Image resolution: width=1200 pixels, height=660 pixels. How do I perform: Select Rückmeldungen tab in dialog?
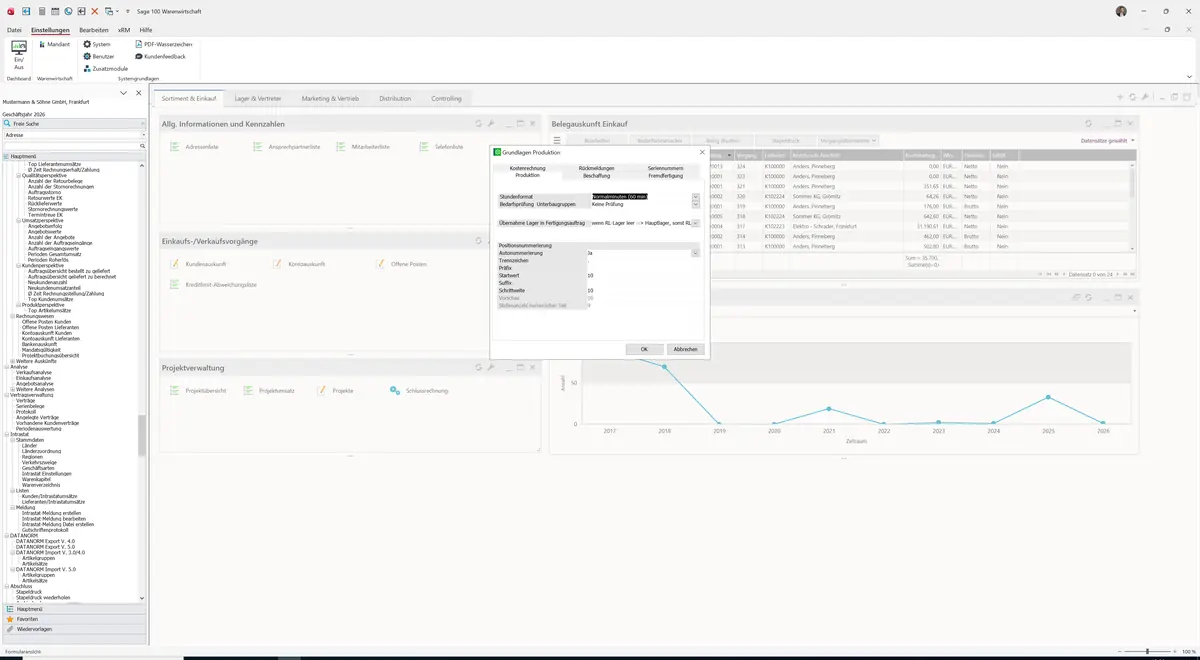[596, 168]
